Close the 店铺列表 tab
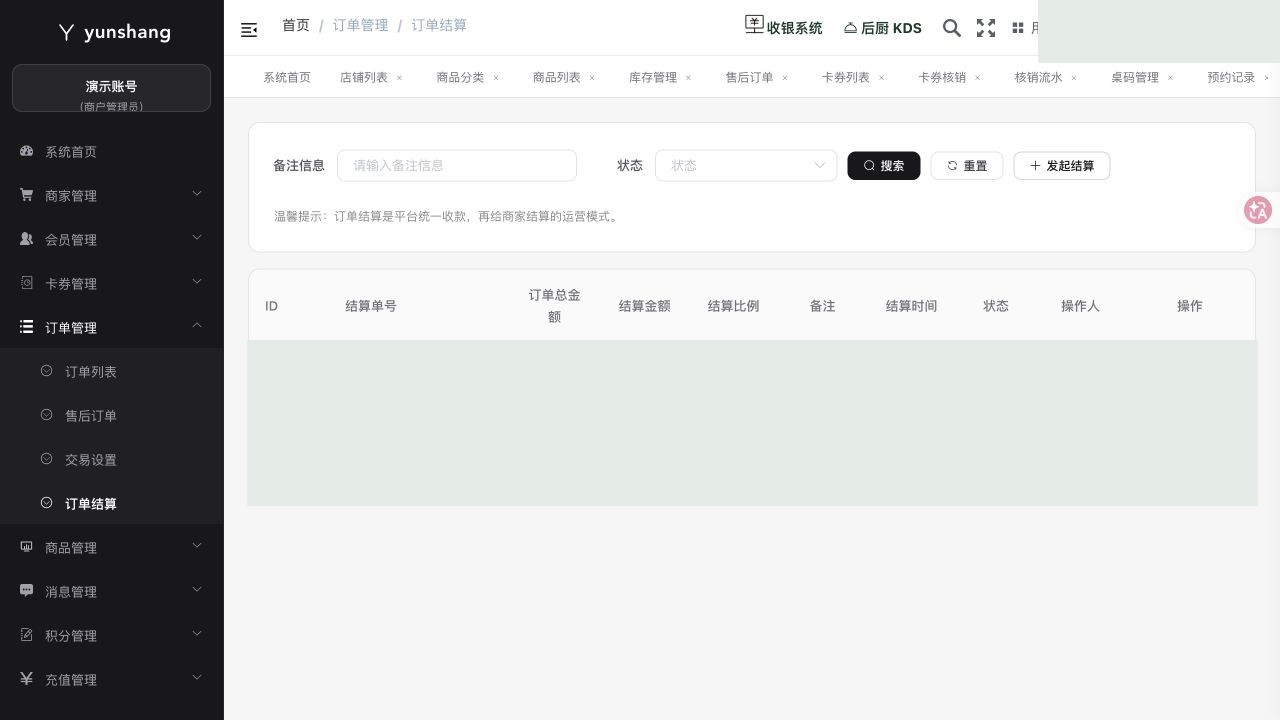1280x720 pixels. point(399,77)
